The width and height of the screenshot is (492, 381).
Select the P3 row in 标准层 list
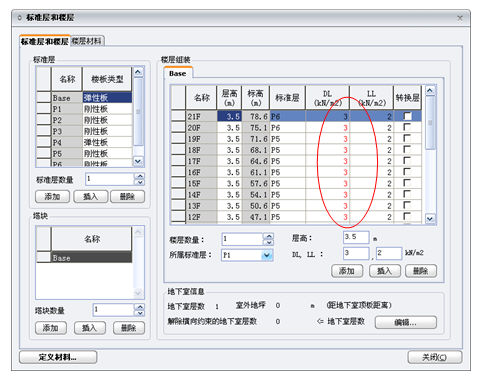pyautogui.click(x=84, y=131)
